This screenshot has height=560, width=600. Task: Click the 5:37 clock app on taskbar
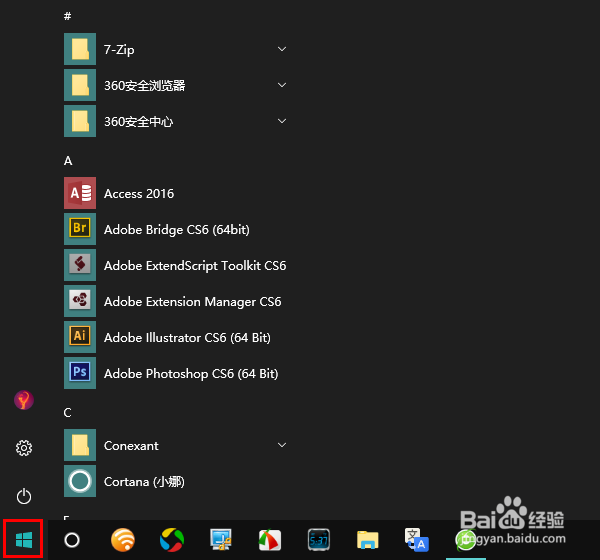(319, 540)
